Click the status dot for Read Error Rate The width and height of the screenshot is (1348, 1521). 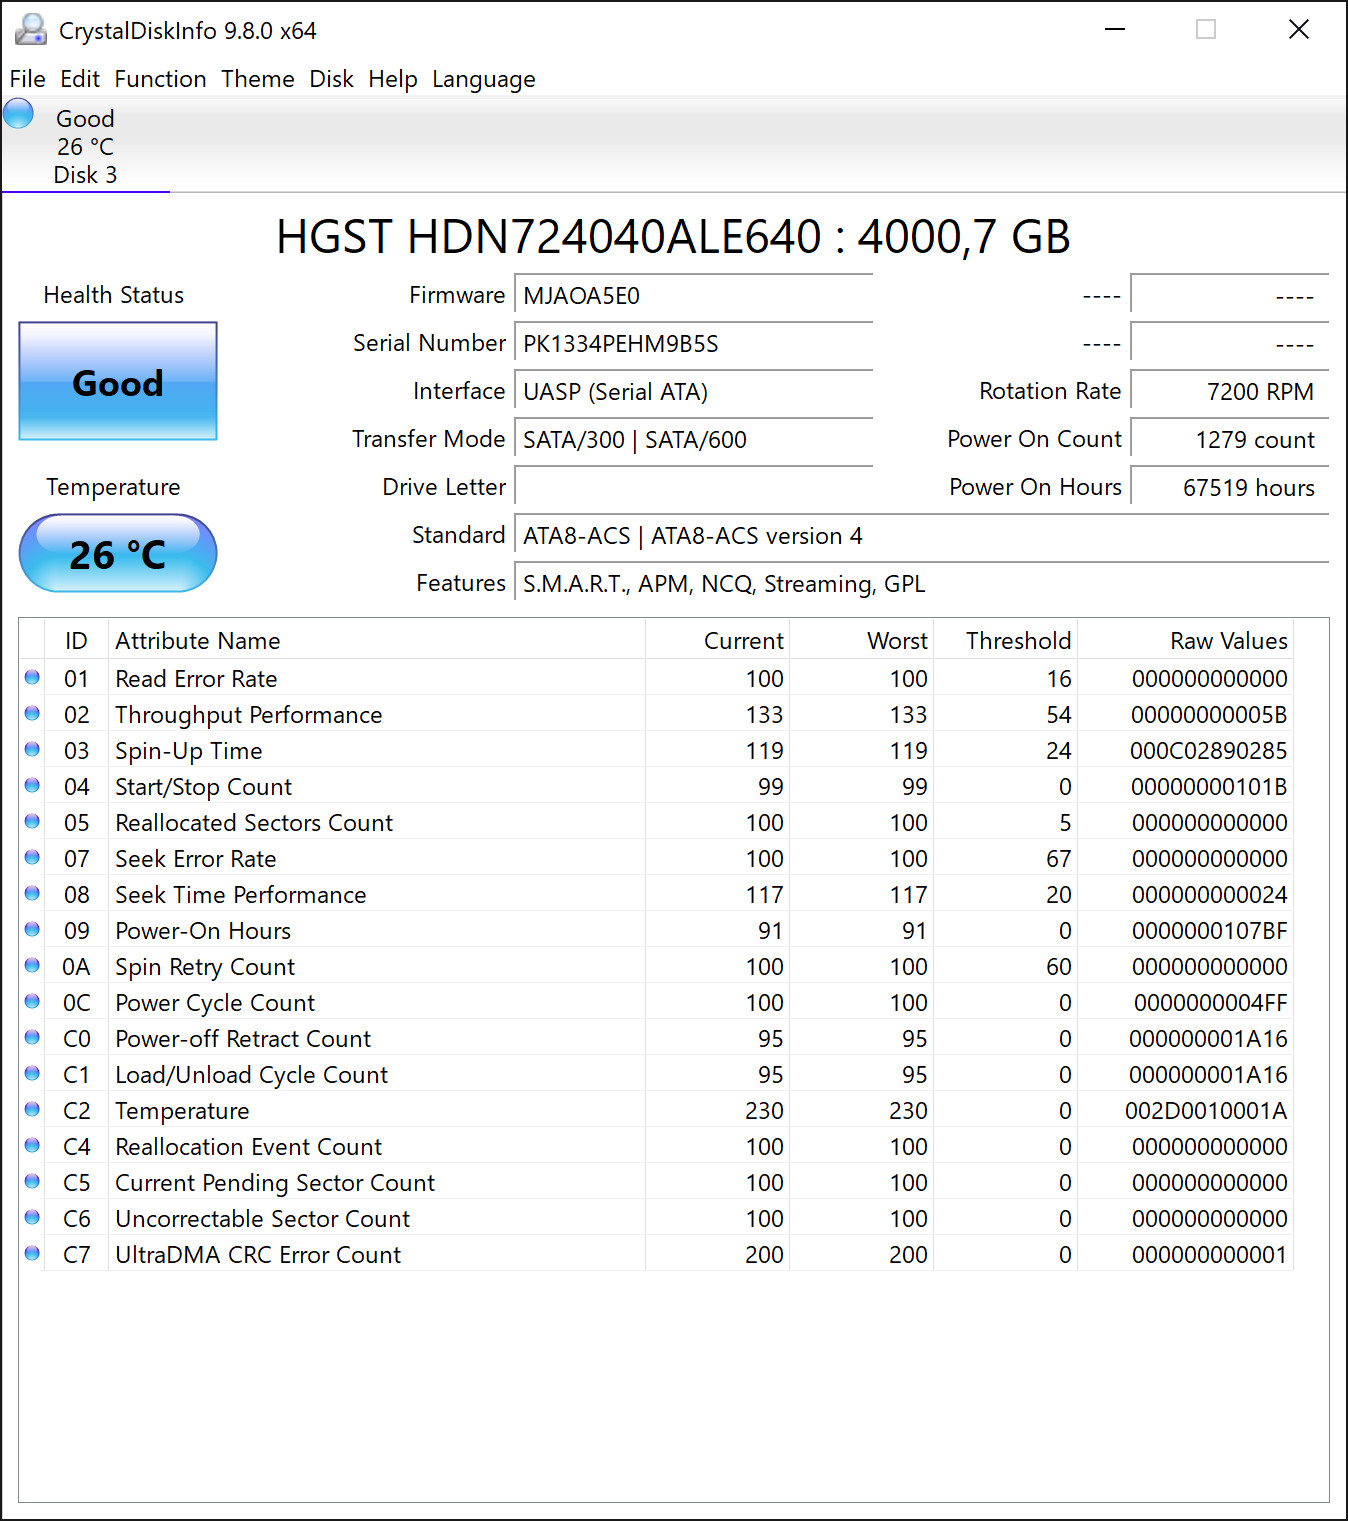point(32,678)
